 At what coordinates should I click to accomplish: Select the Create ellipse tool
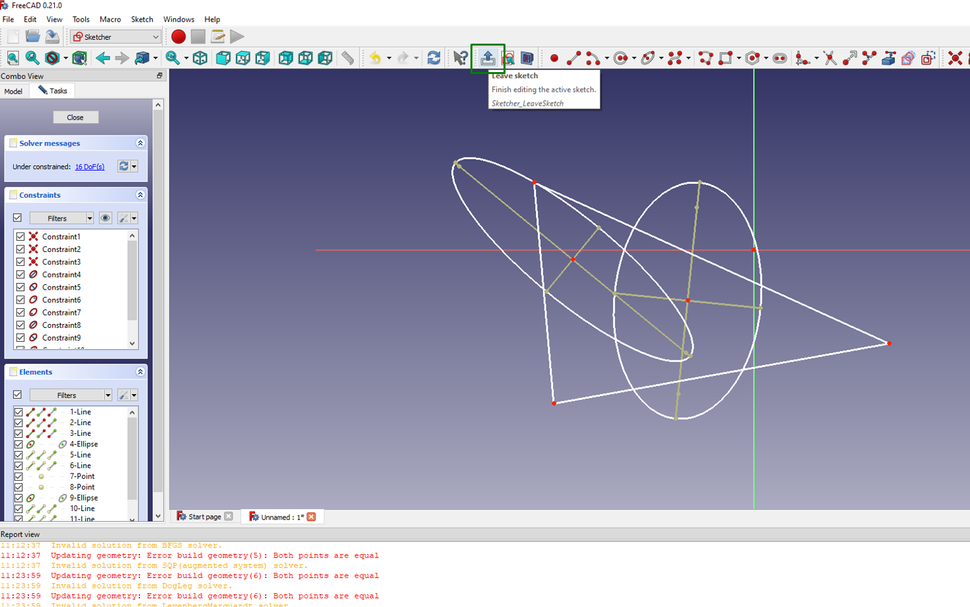(x=648, y=58)
